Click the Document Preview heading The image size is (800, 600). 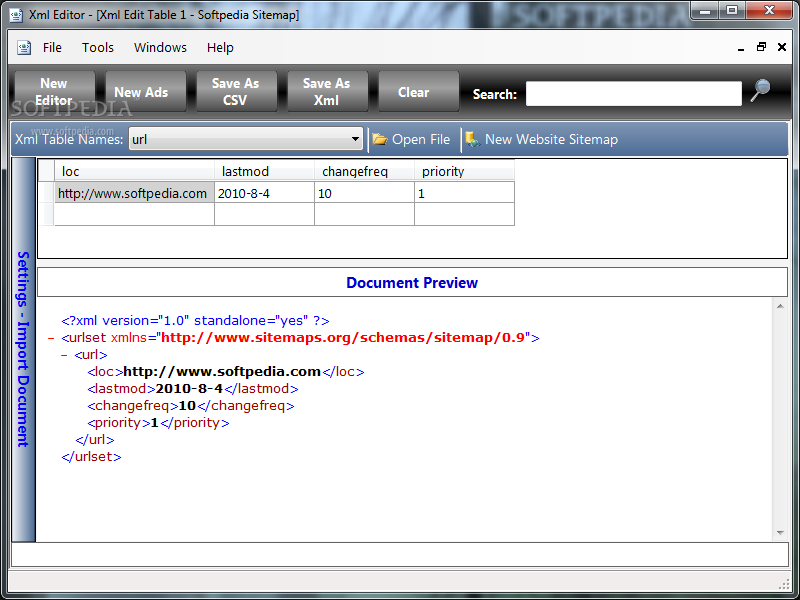pos(412,283)
